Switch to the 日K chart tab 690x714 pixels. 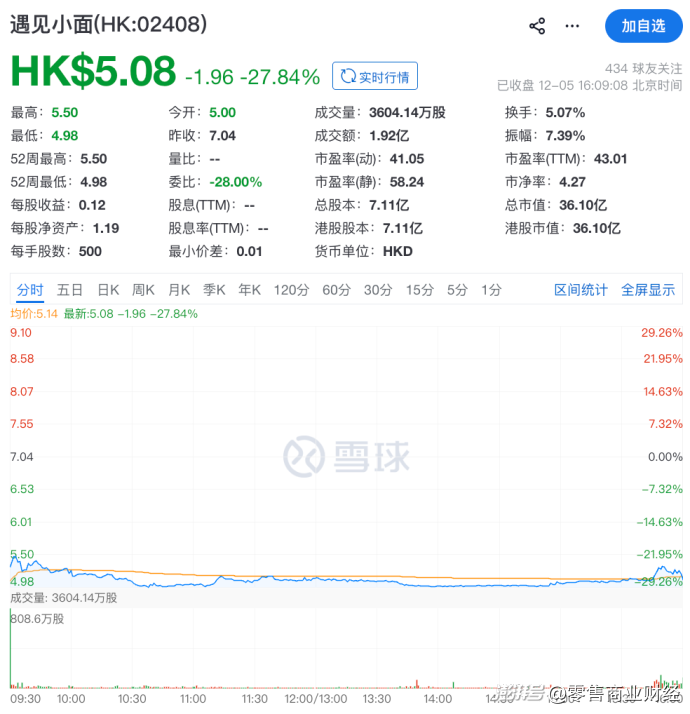pyautogui.click(x=108, y=290)
